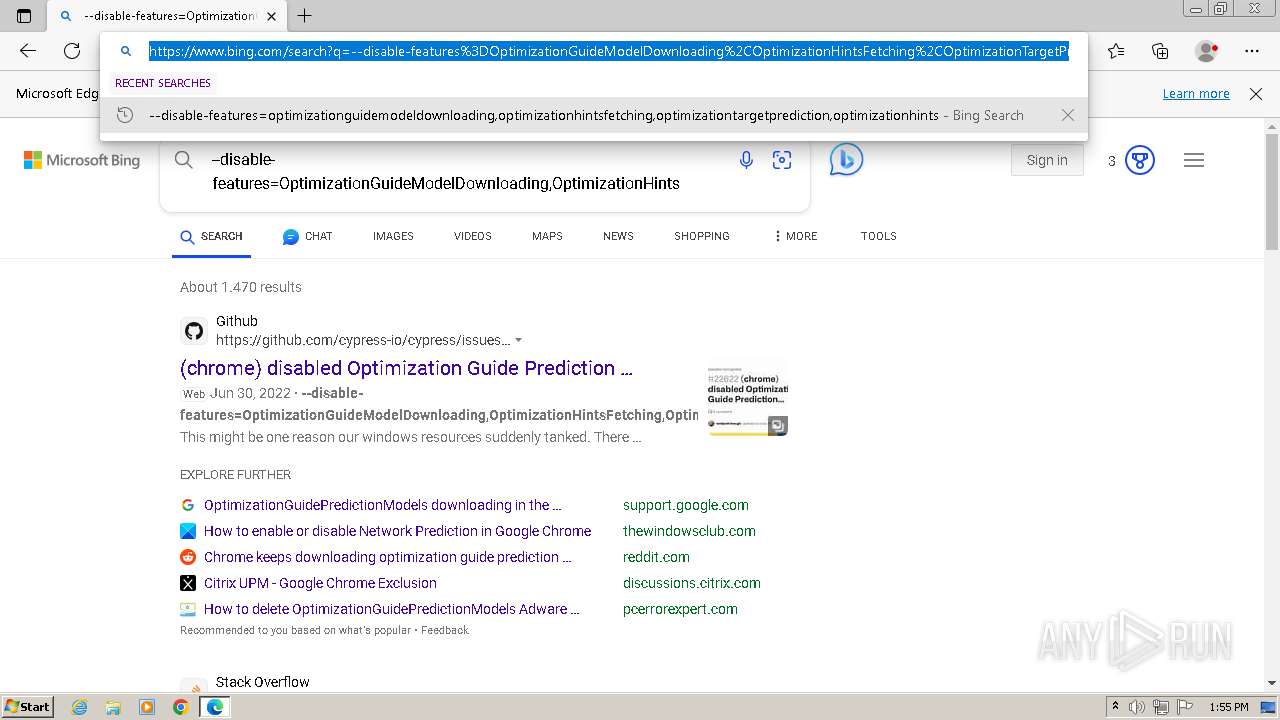Open Chrome keeps downloading optimization guide link
This screenshot has height=720, width=1280.
pyautogui.click(x=387, y=557)
